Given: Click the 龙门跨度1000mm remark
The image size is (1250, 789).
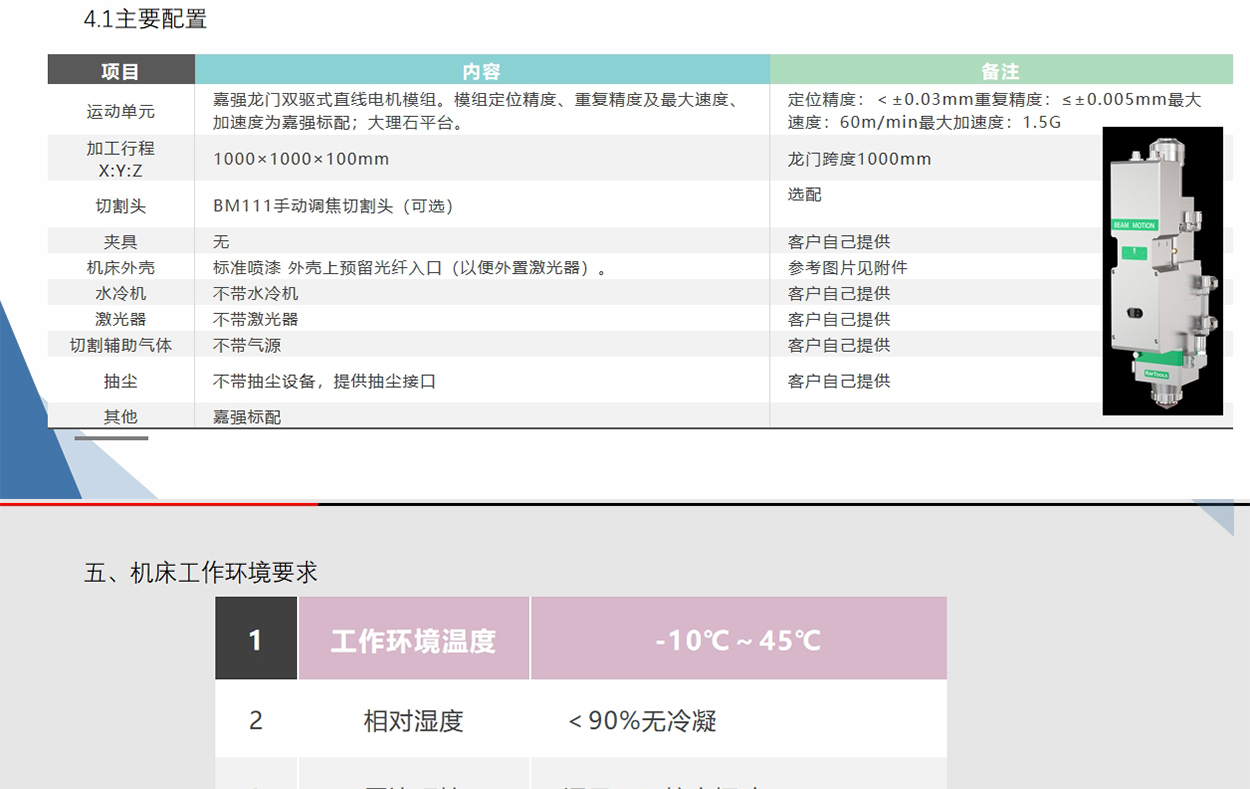Looking at the screenshot, I should point(859,159).
